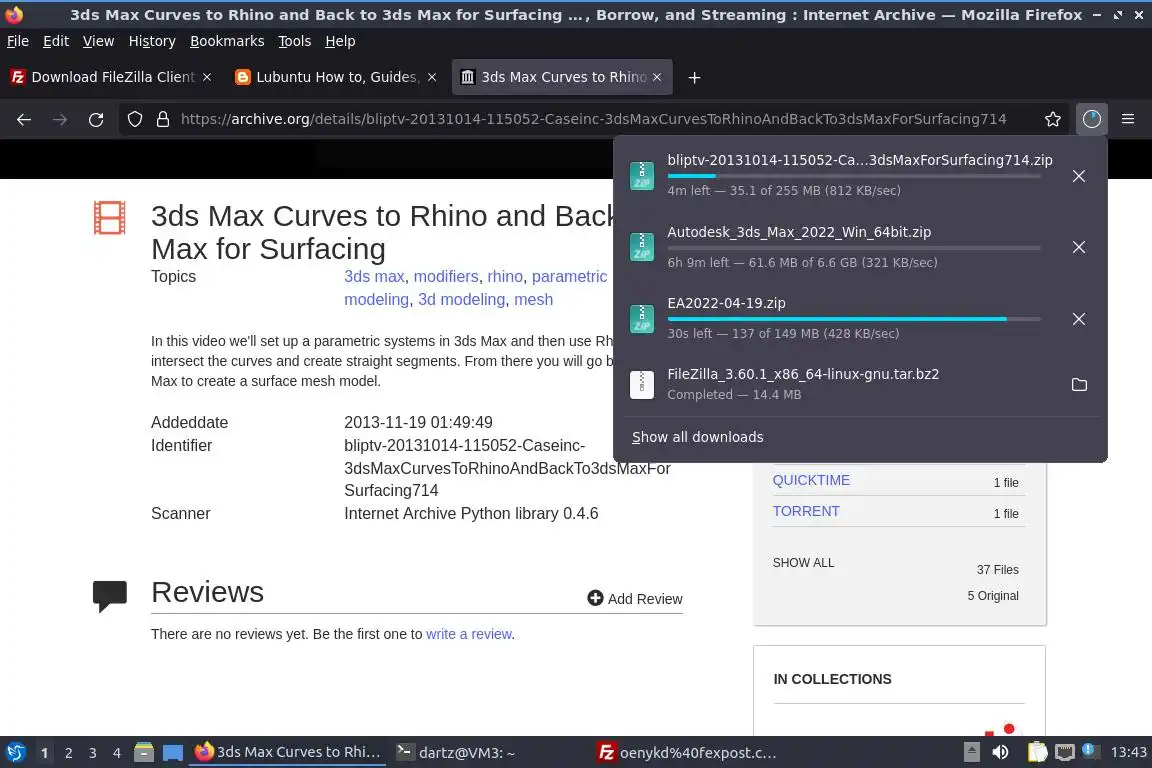The height and width of the screenshot is (768, 1152).
Task: Click the removable media tray icon
Action: pyautogui.click(x=971, y=752)
